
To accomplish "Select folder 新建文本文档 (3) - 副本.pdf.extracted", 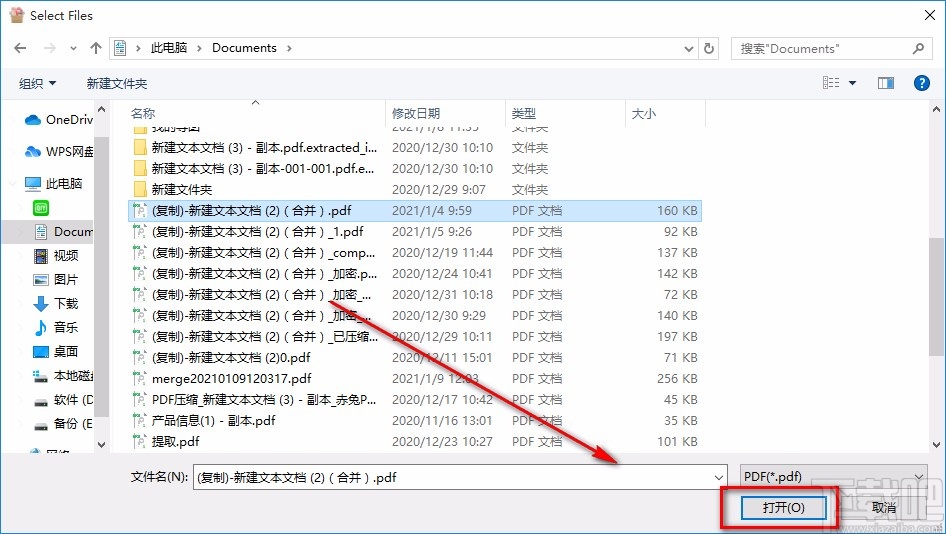I will coord(415,147).
